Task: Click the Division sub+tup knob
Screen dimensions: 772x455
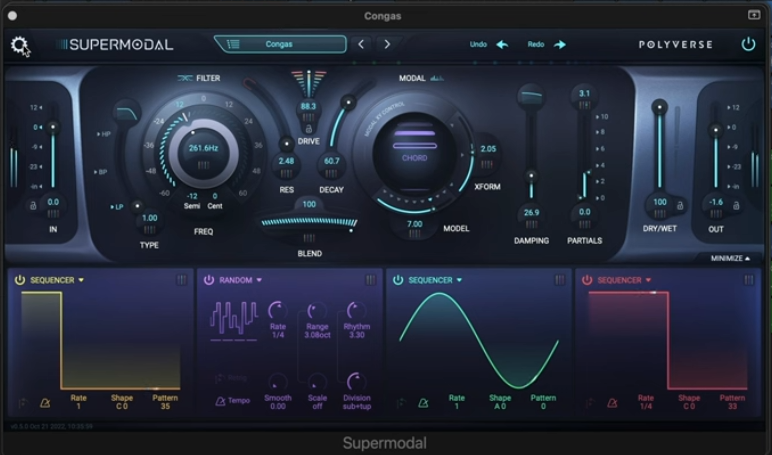Action: 356,382
